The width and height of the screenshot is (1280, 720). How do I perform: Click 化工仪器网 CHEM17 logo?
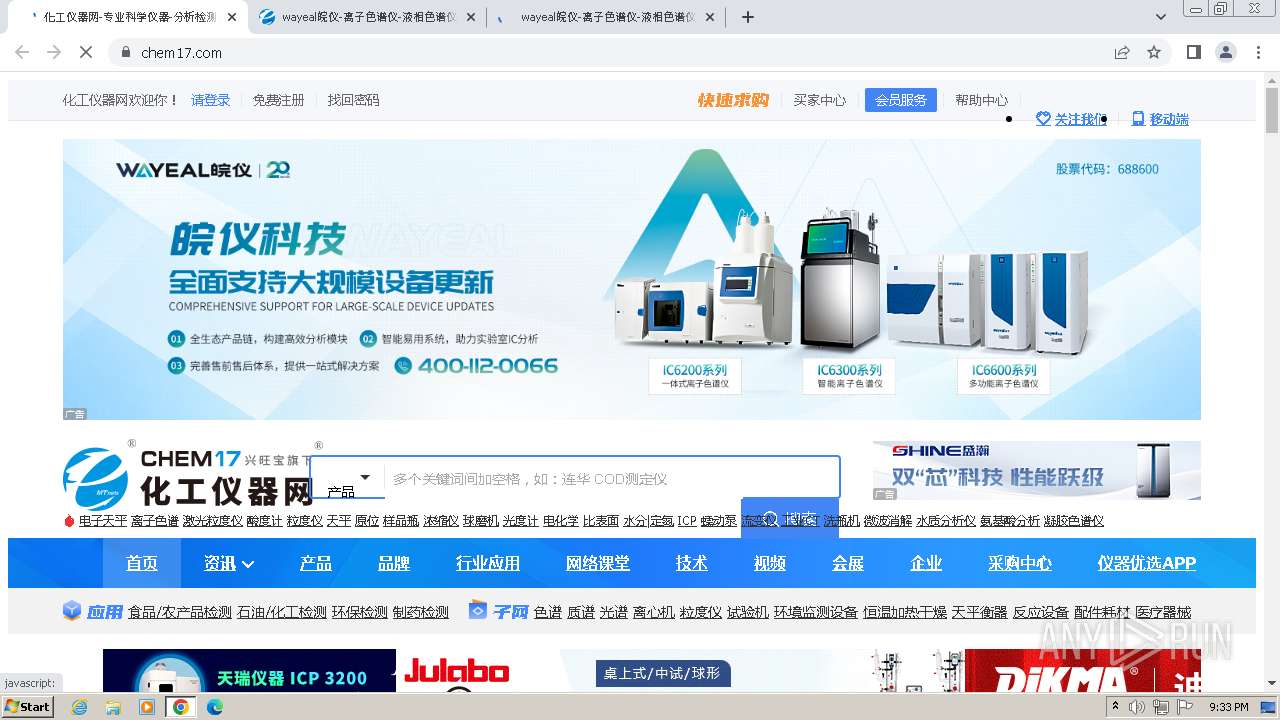click(x=188, y=477)
